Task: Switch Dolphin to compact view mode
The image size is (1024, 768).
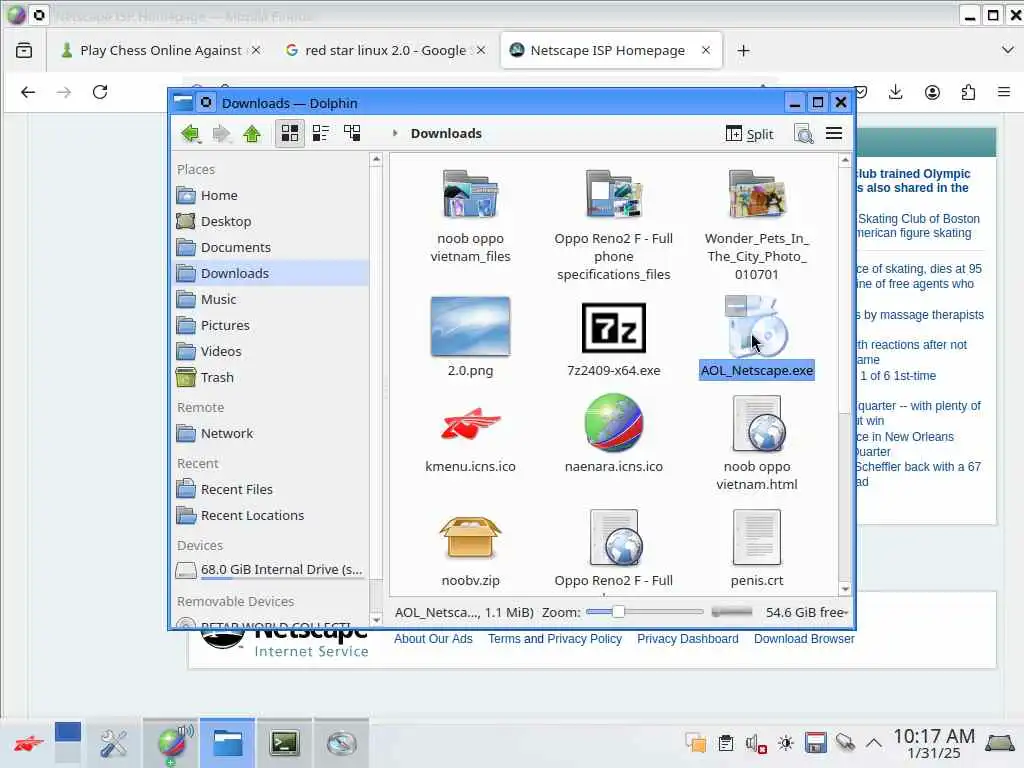Action: coord(321,133)
